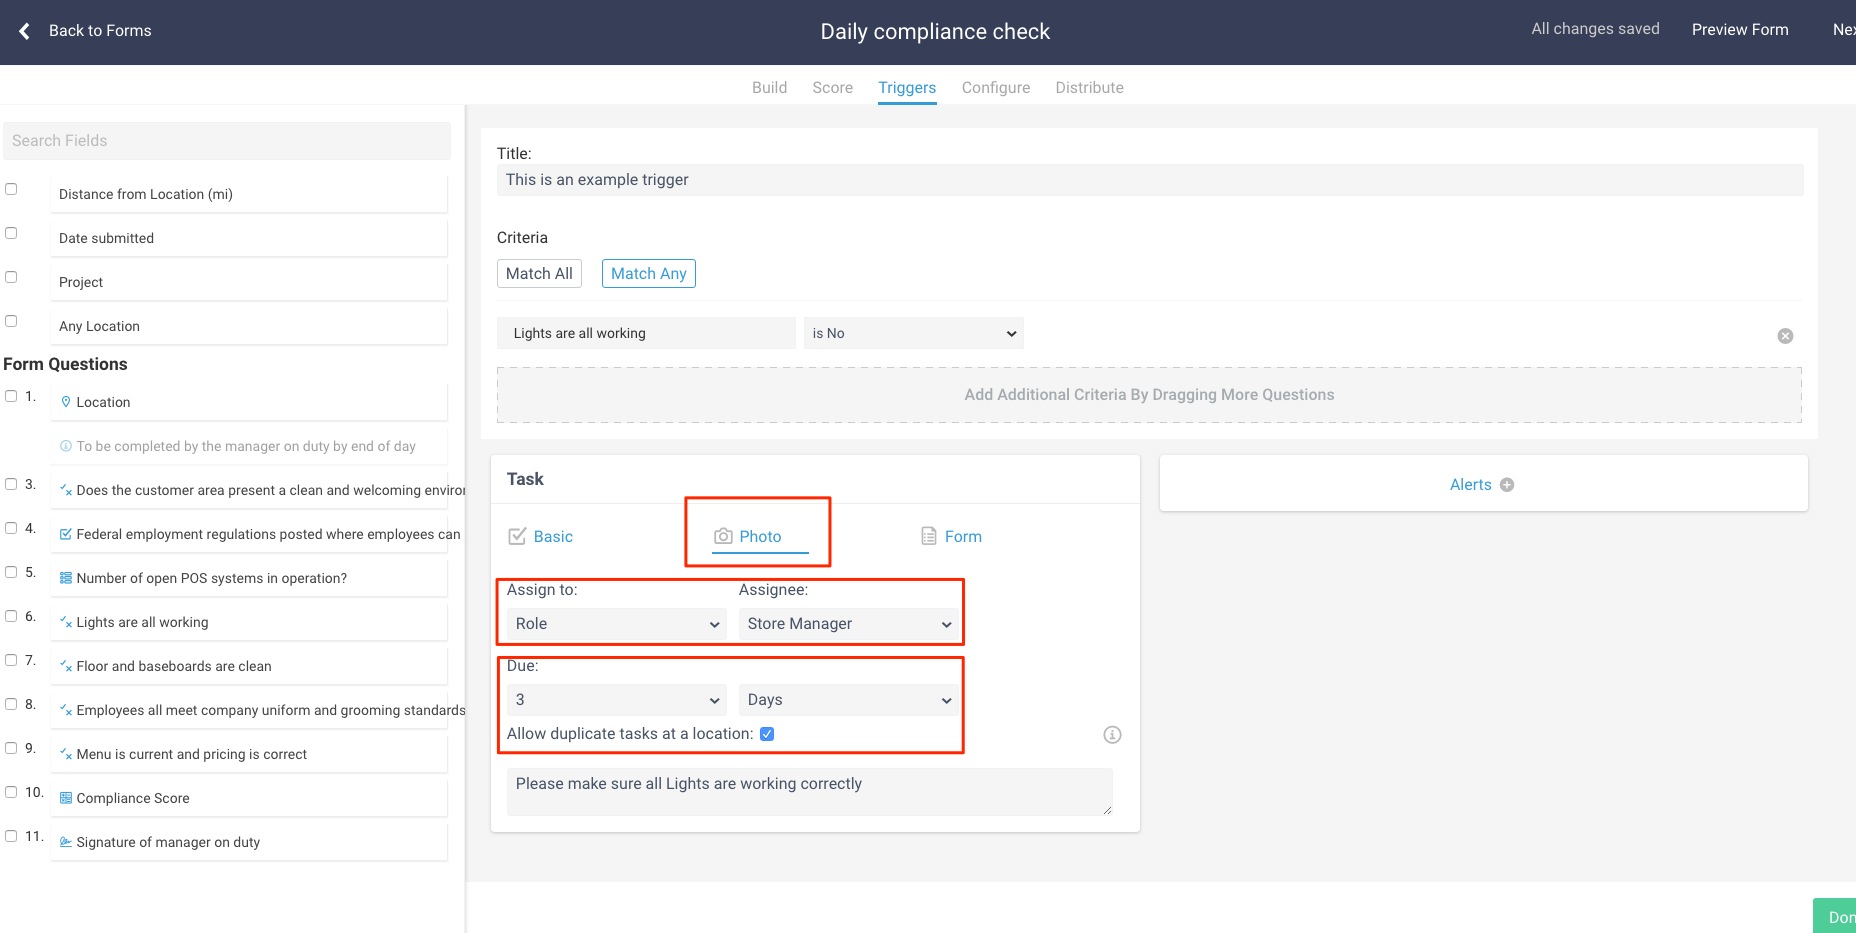Click the back arrow icon beside Back to Forms

pyautogui.click(x=24, y=31)
